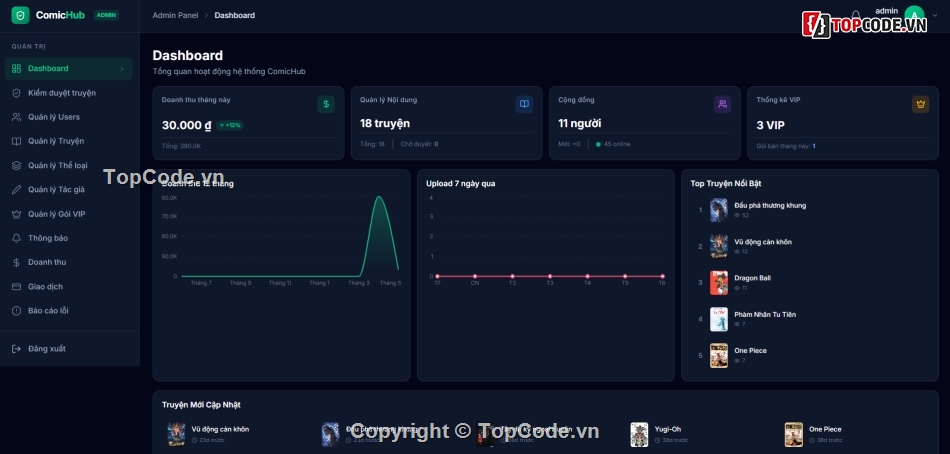
Task: Click the Truyện Mới Cập Nhật heading
Action: [201, 405]
